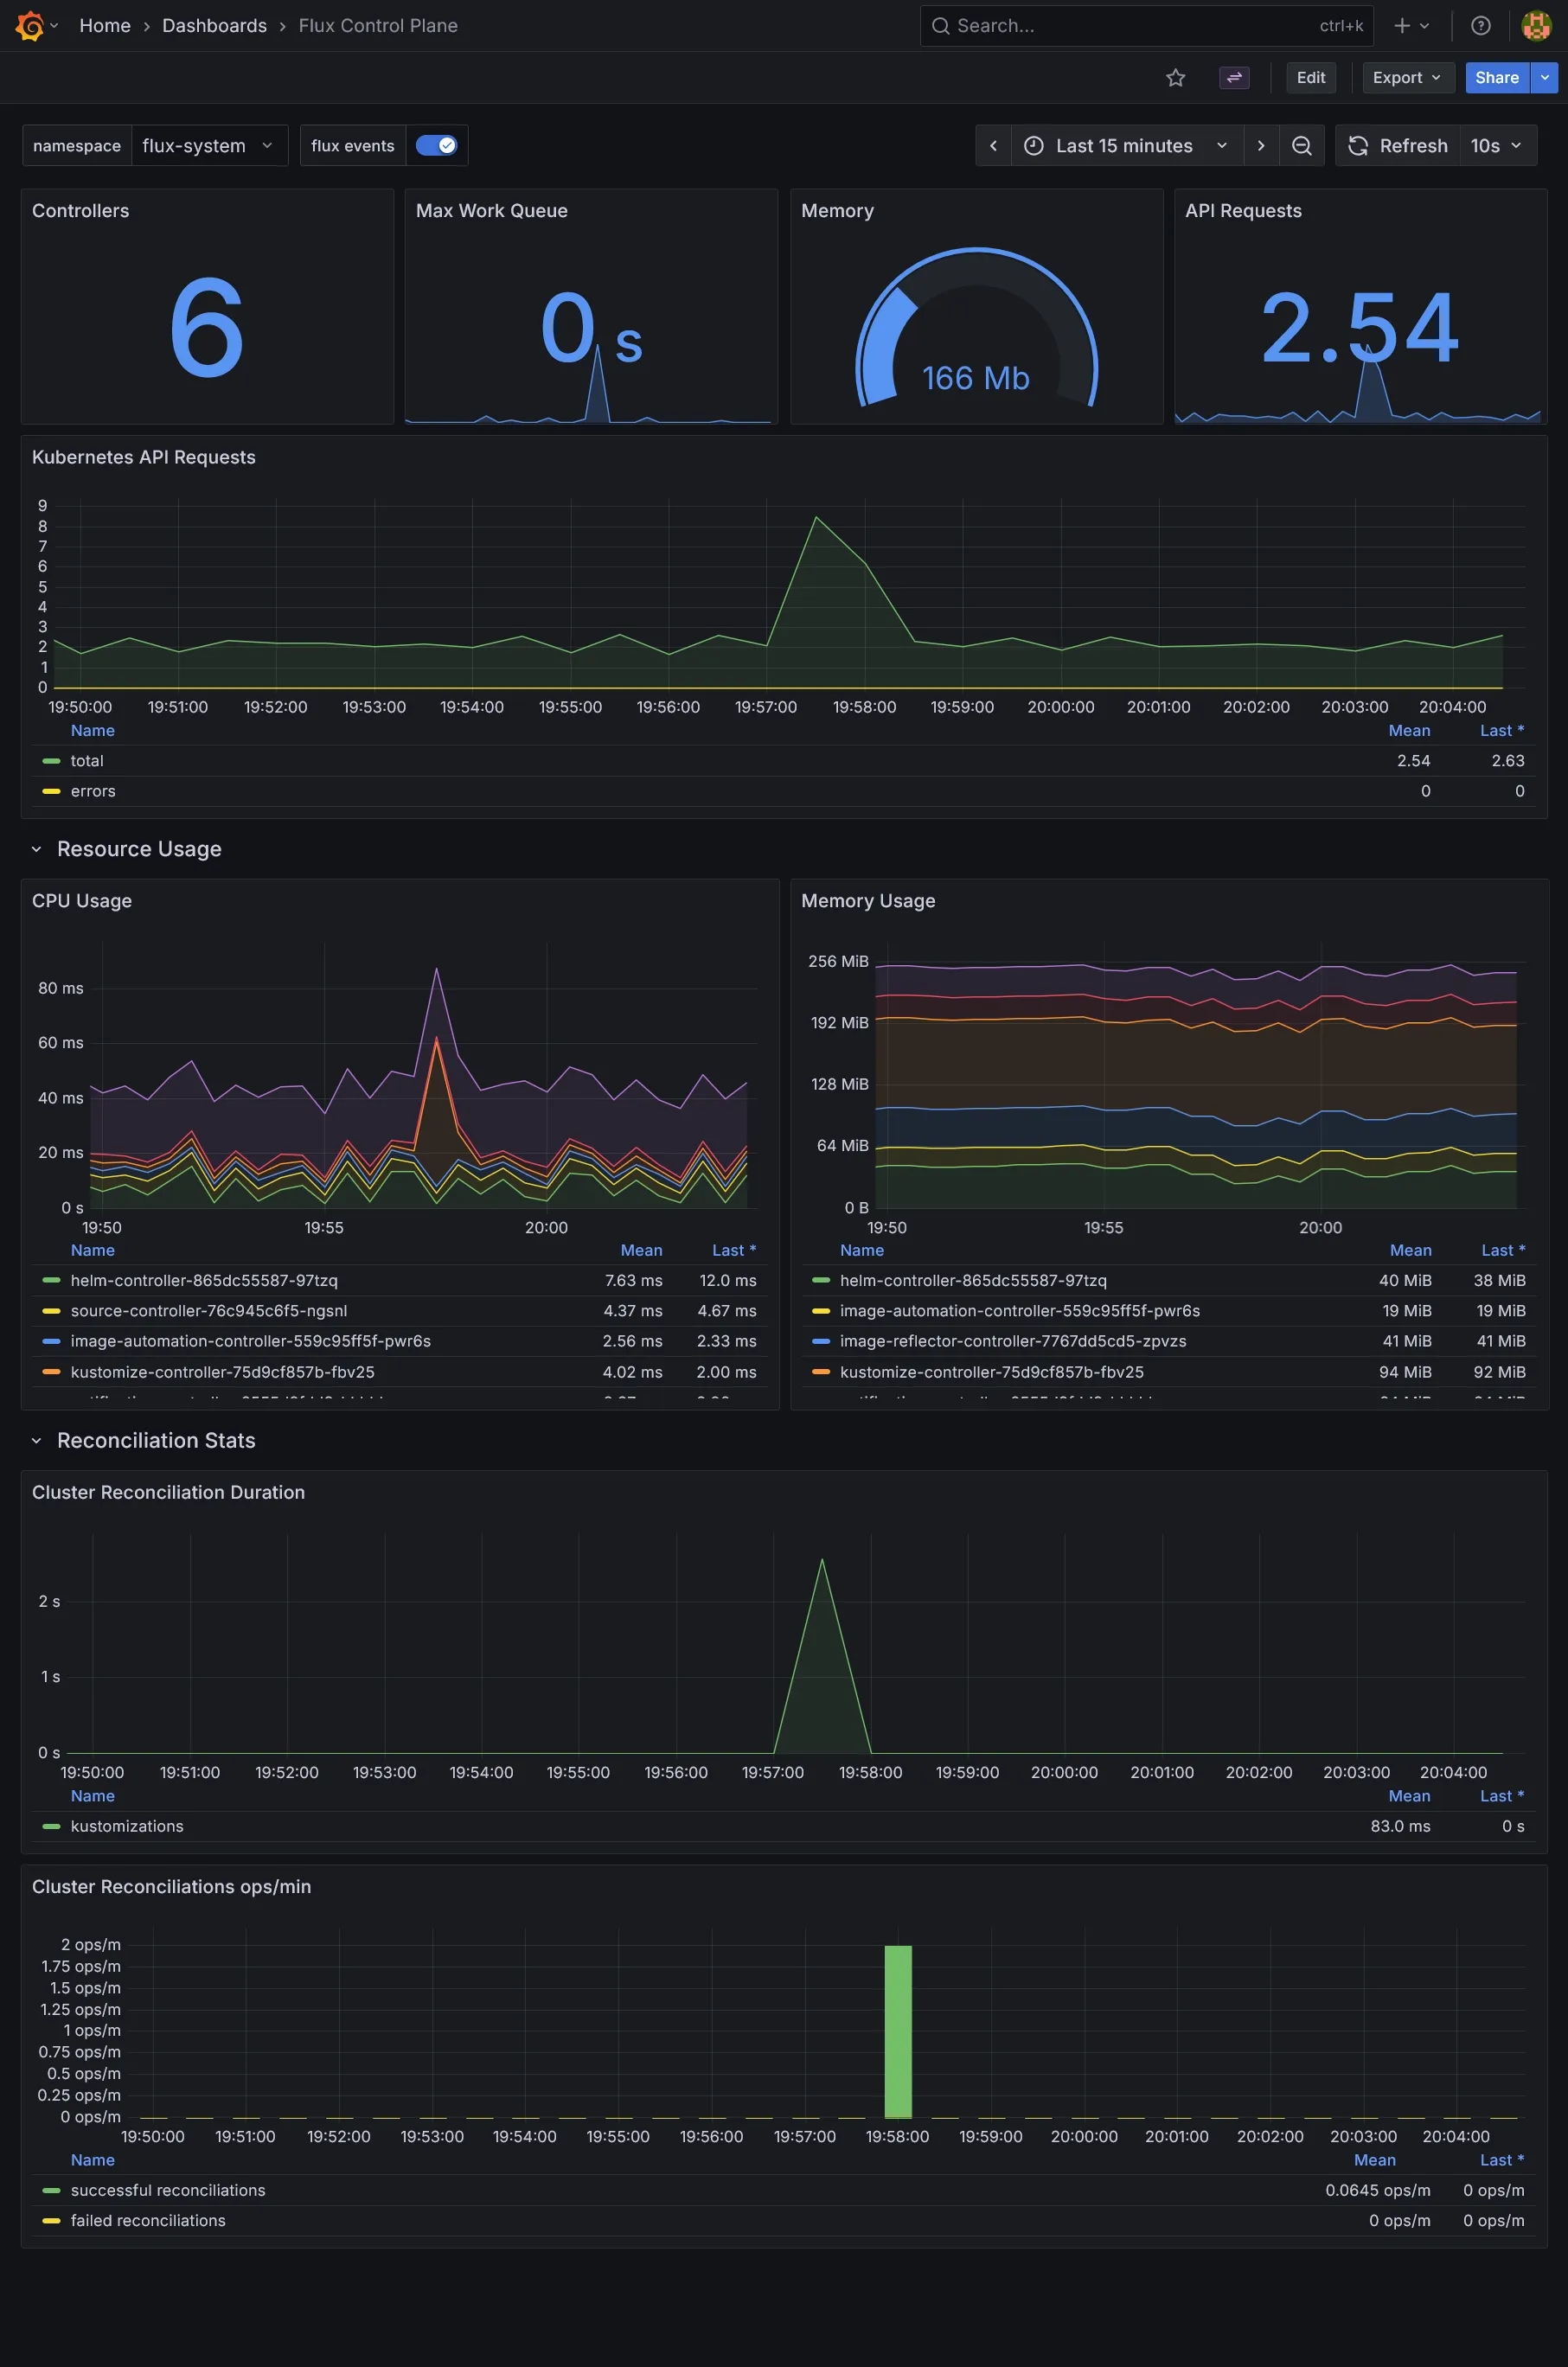Click Home in the breadcrumb
Viewport: 1568px width, 2367px height.
[104, 25]
